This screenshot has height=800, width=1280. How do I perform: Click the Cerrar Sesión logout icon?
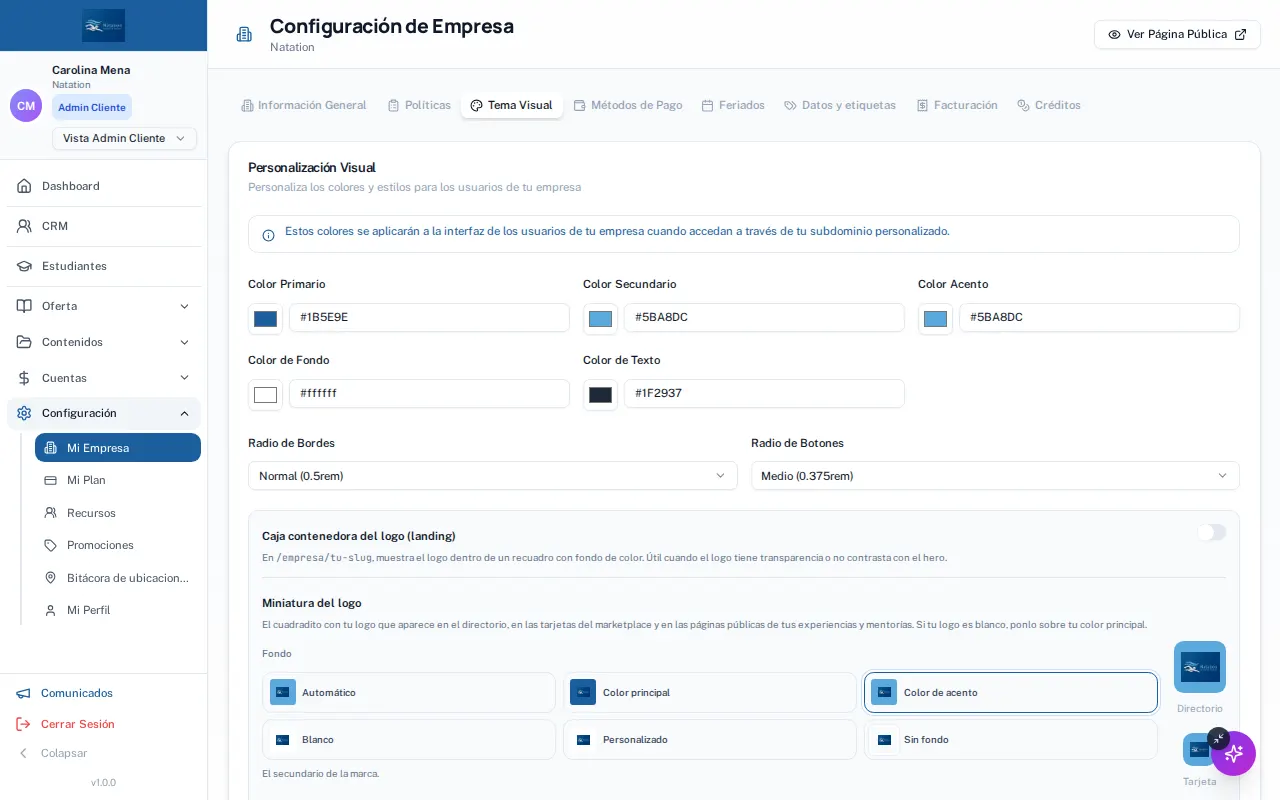[24, 724]
